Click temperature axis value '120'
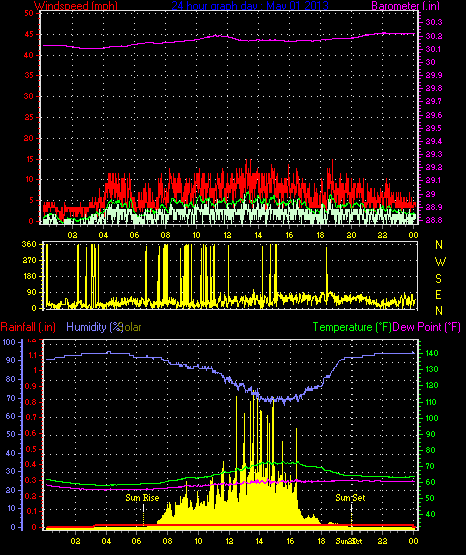Screen dimensions: 466x555 coord(432,385)
